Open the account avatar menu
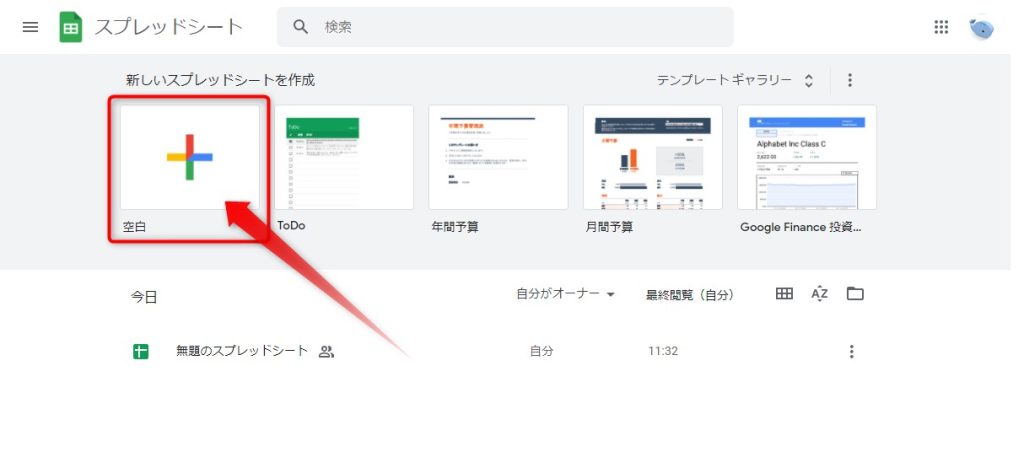The width and height of the screenshot is (1024, 468). point(981,28)
